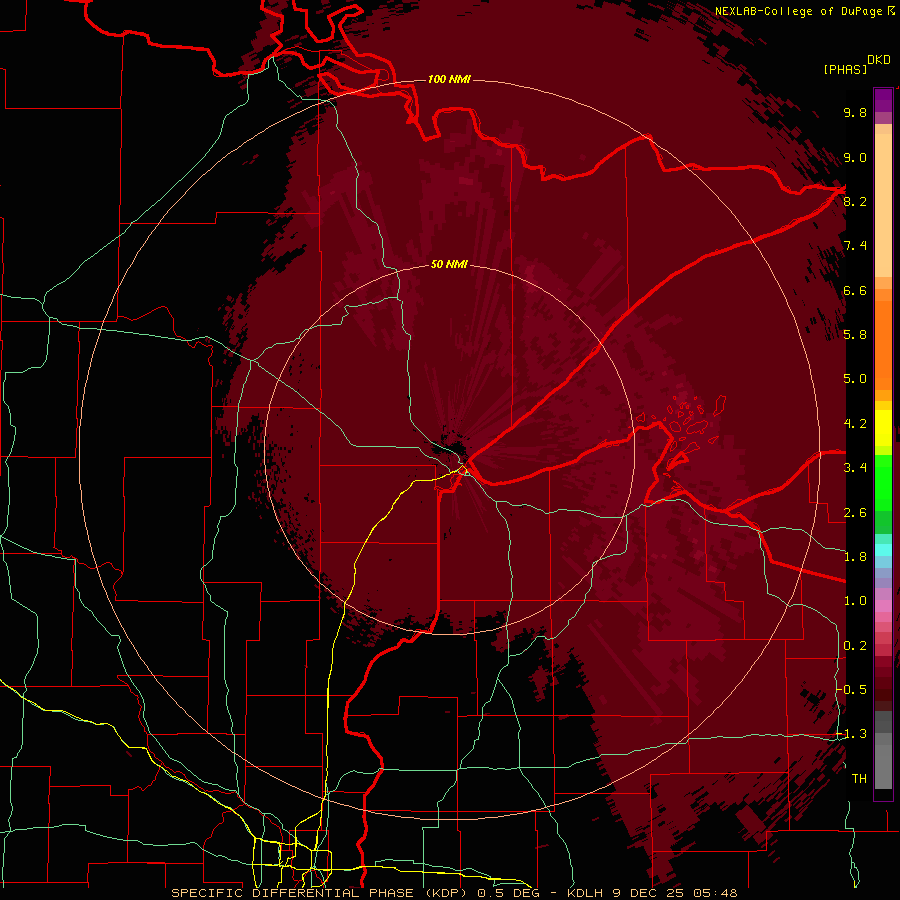Pick the light peach segment of color bar
The width and height of the screenshot is (900, 900).
pyautogui.click(x=883, y=207)
